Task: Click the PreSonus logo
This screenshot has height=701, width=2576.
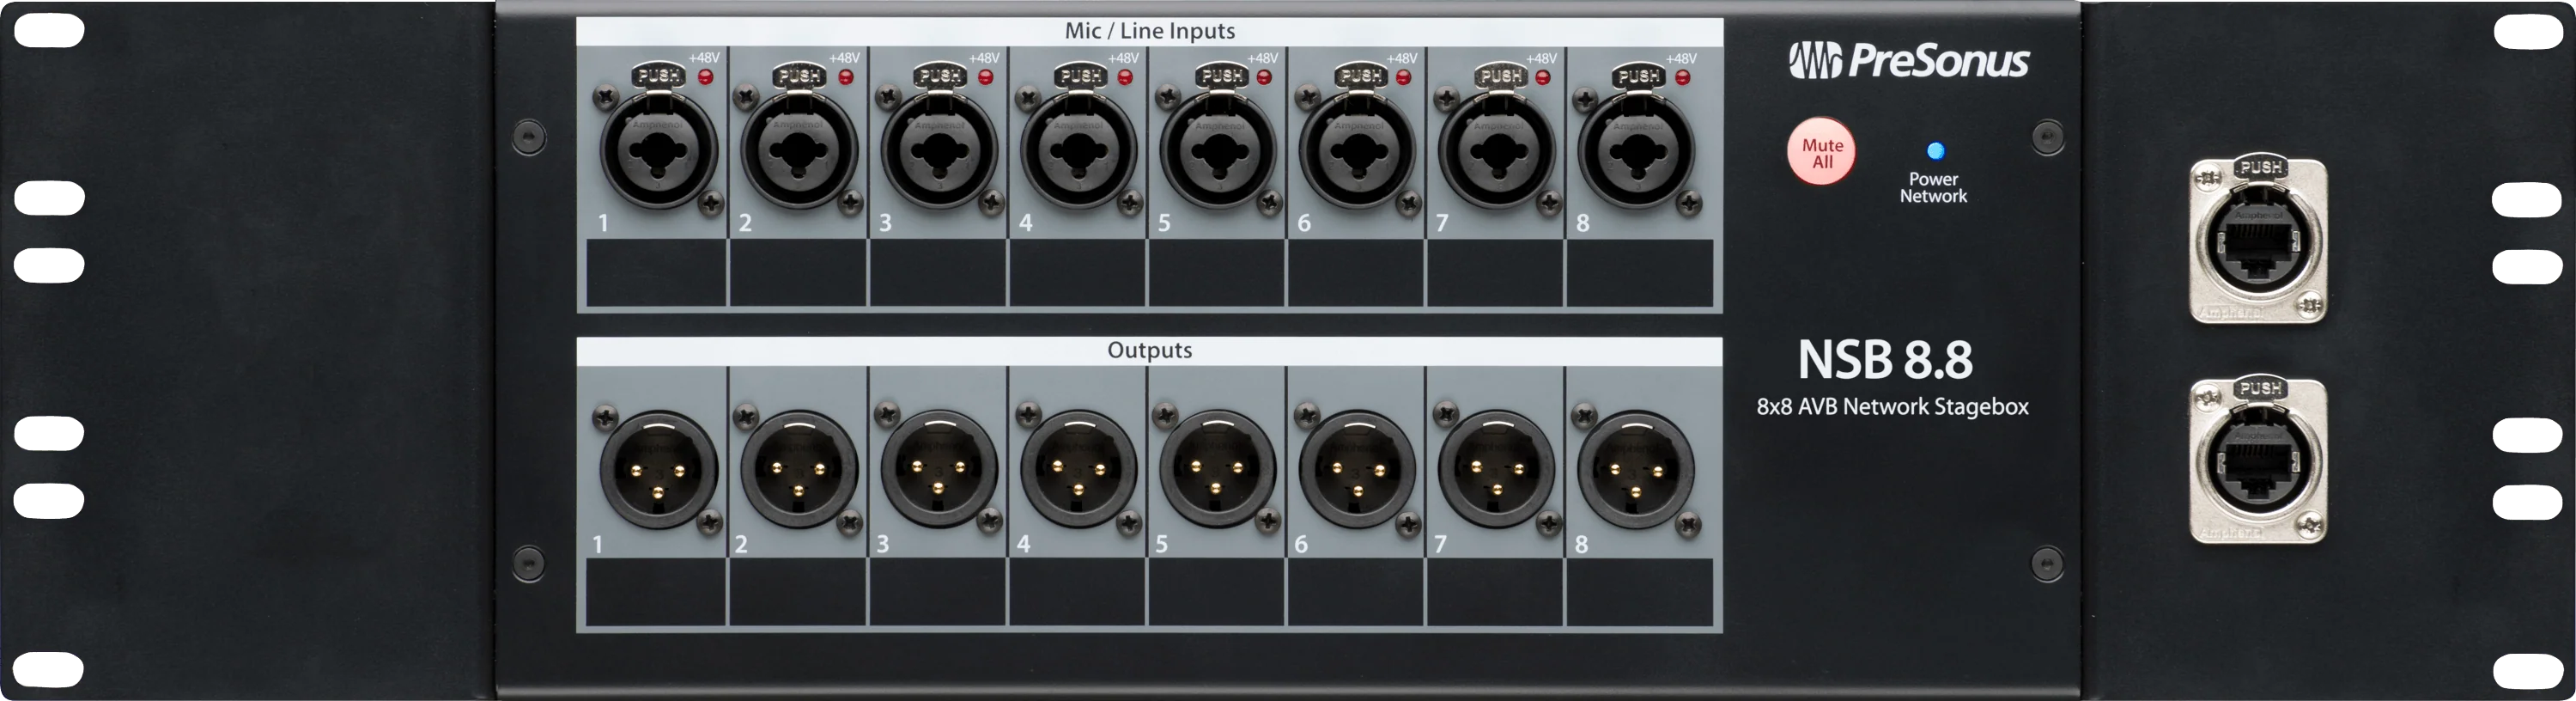Action: coord(1909,61)
